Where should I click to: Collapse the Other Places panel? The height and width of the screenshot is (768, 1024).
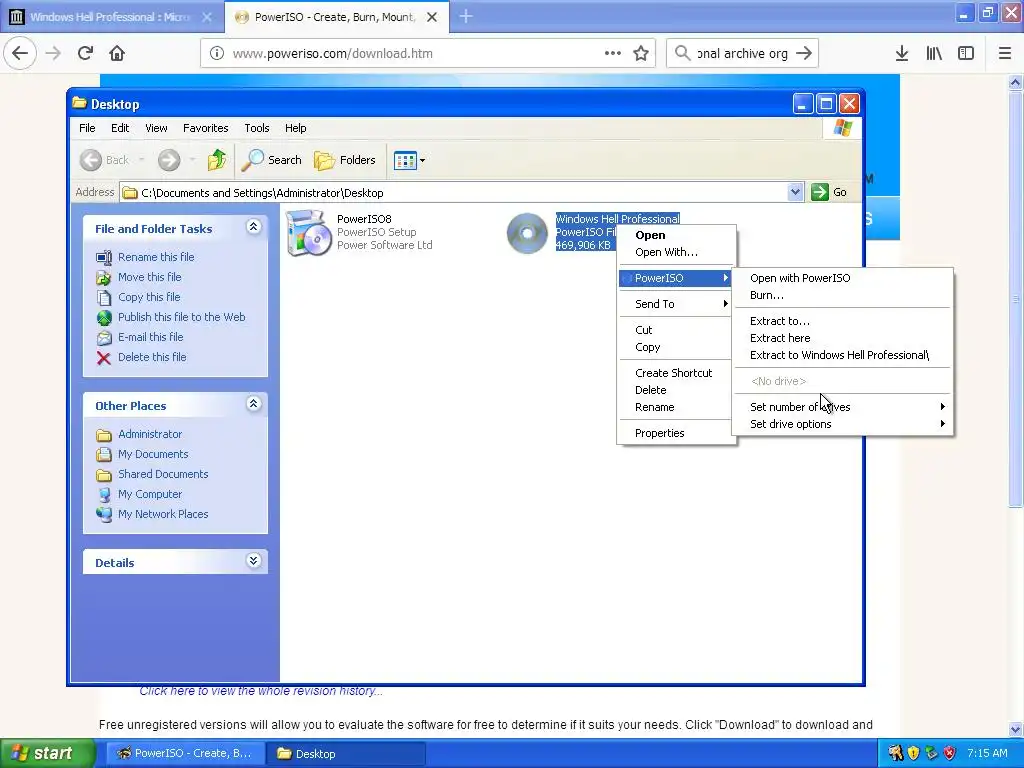click(254, 404)
